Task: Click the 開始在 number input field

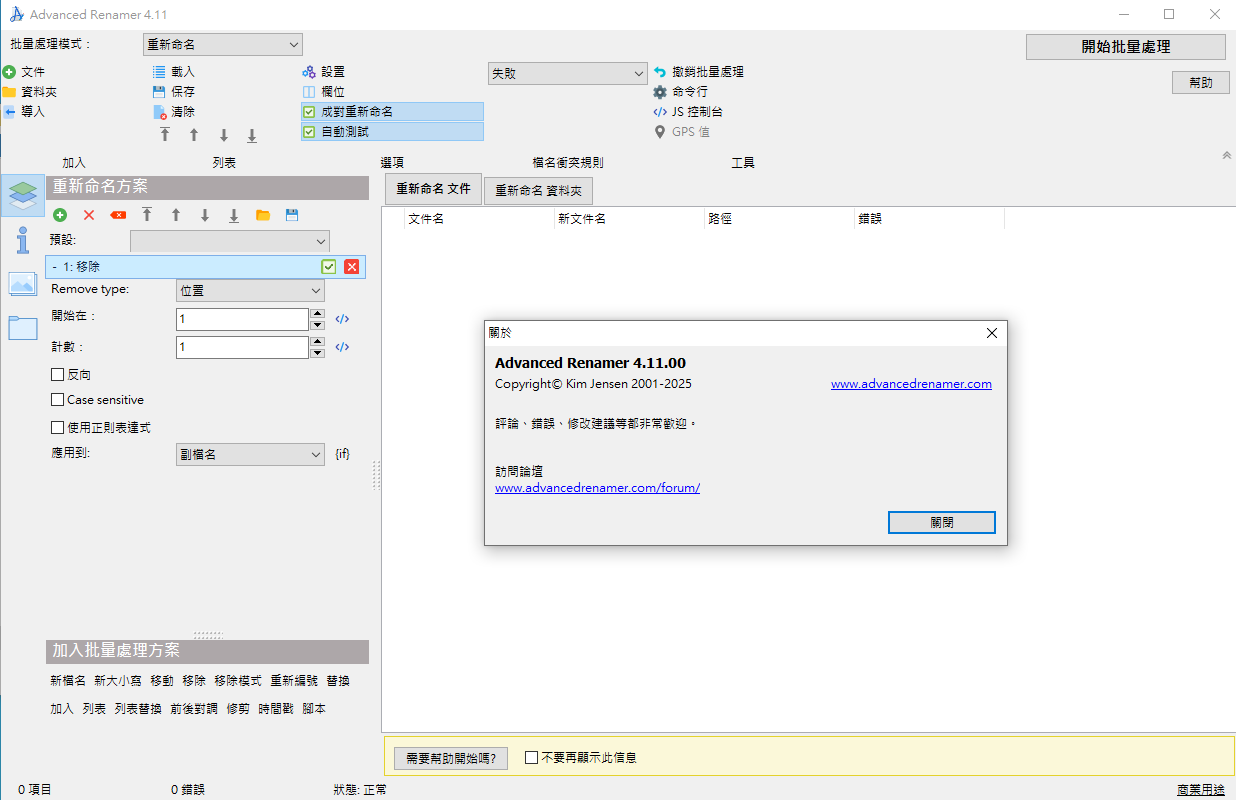Action: pos(242,319)
